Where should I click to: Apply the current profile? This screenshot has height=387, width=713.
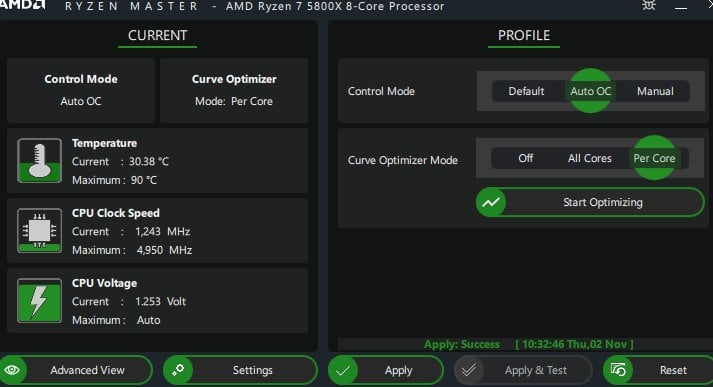(x=386, y=370)
